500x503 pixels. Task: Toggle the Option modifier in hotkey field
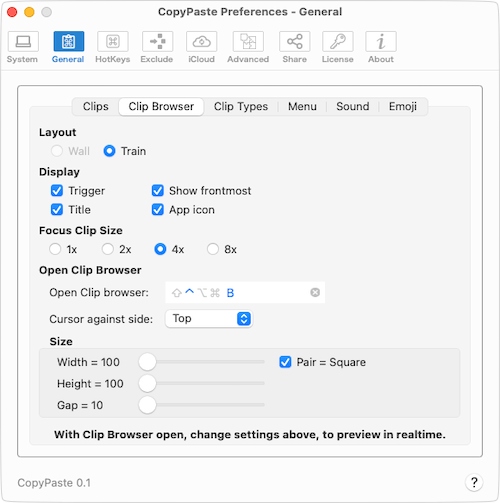click(202, 293)
